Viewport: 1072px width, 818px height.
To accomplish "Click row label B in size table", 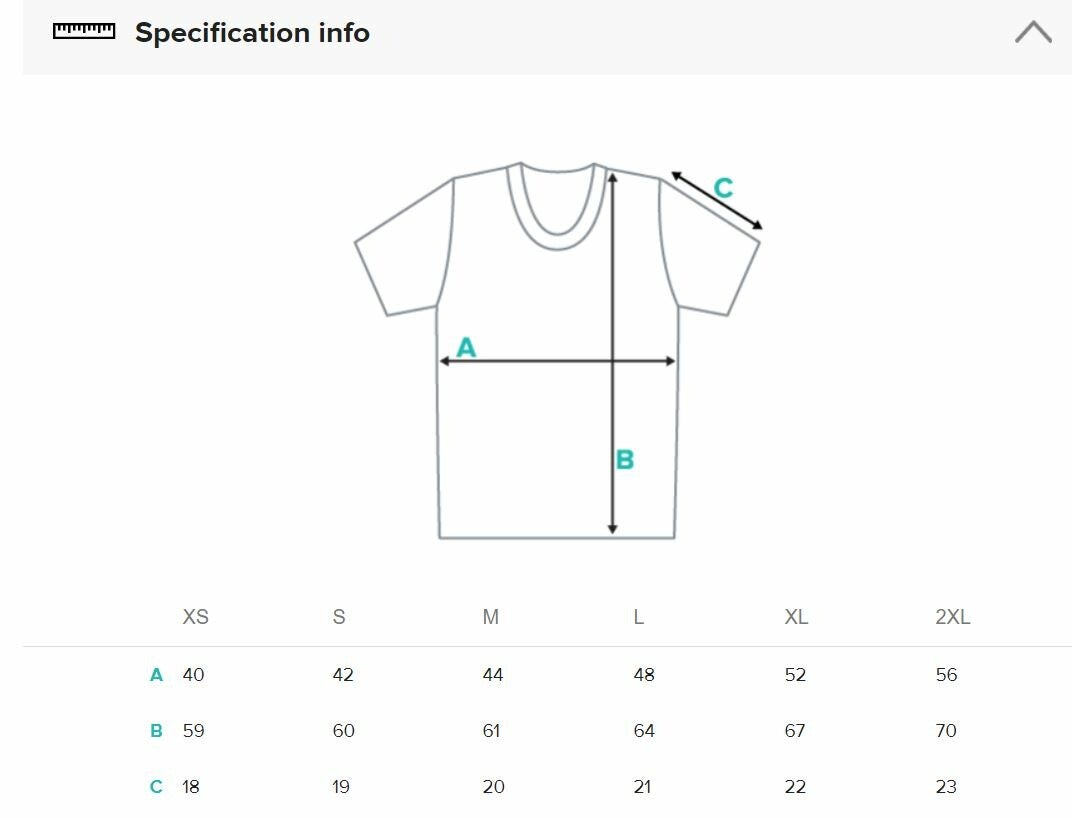I will pyautogui.click(x=156, y=731).
